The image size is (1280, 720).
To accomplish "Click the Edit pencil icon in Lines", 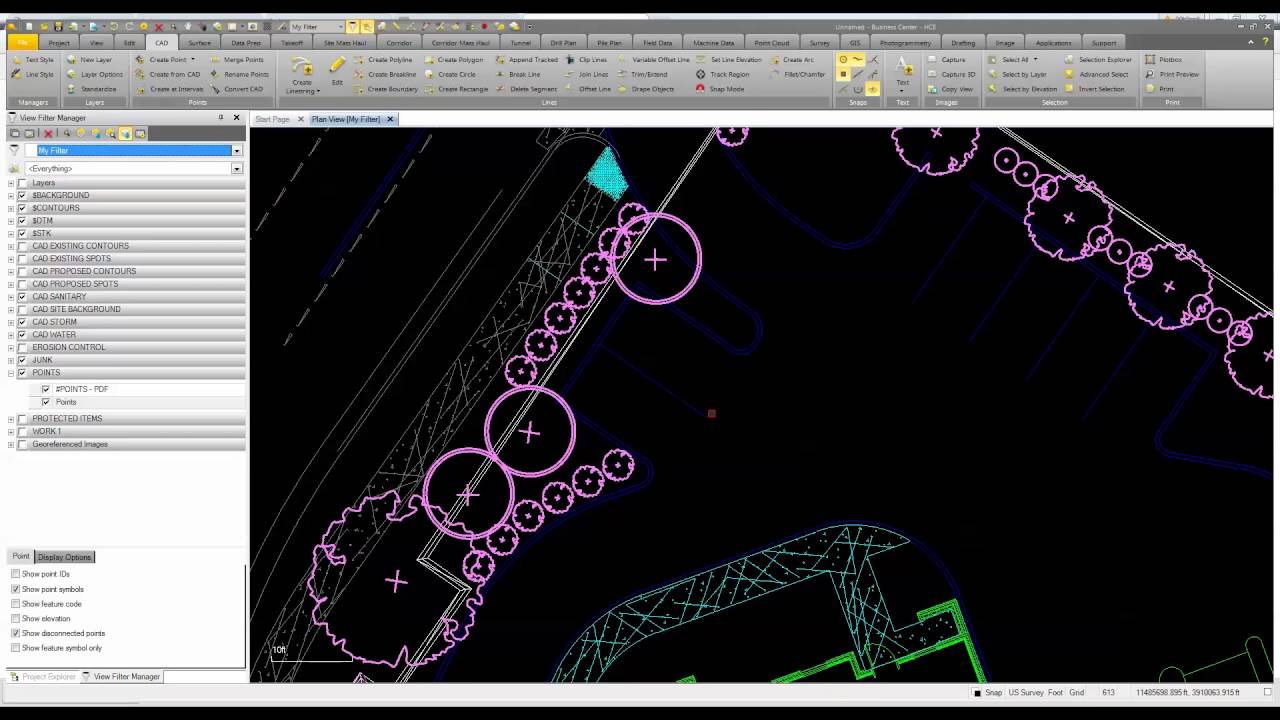I will click(x=337, y=71).
